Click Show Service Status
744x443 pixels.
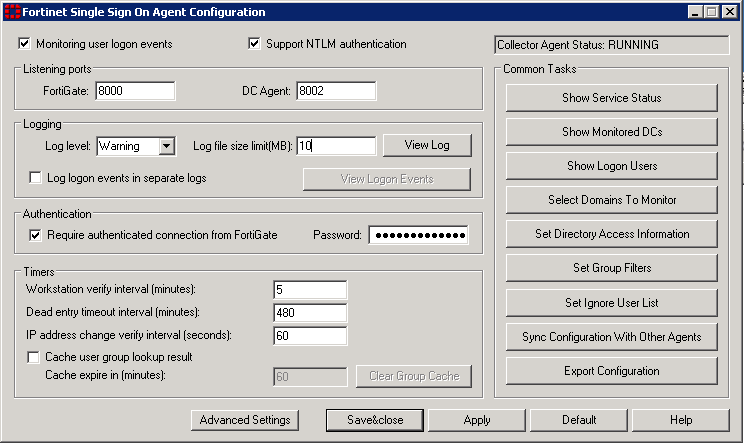click(x=612, y=98)
